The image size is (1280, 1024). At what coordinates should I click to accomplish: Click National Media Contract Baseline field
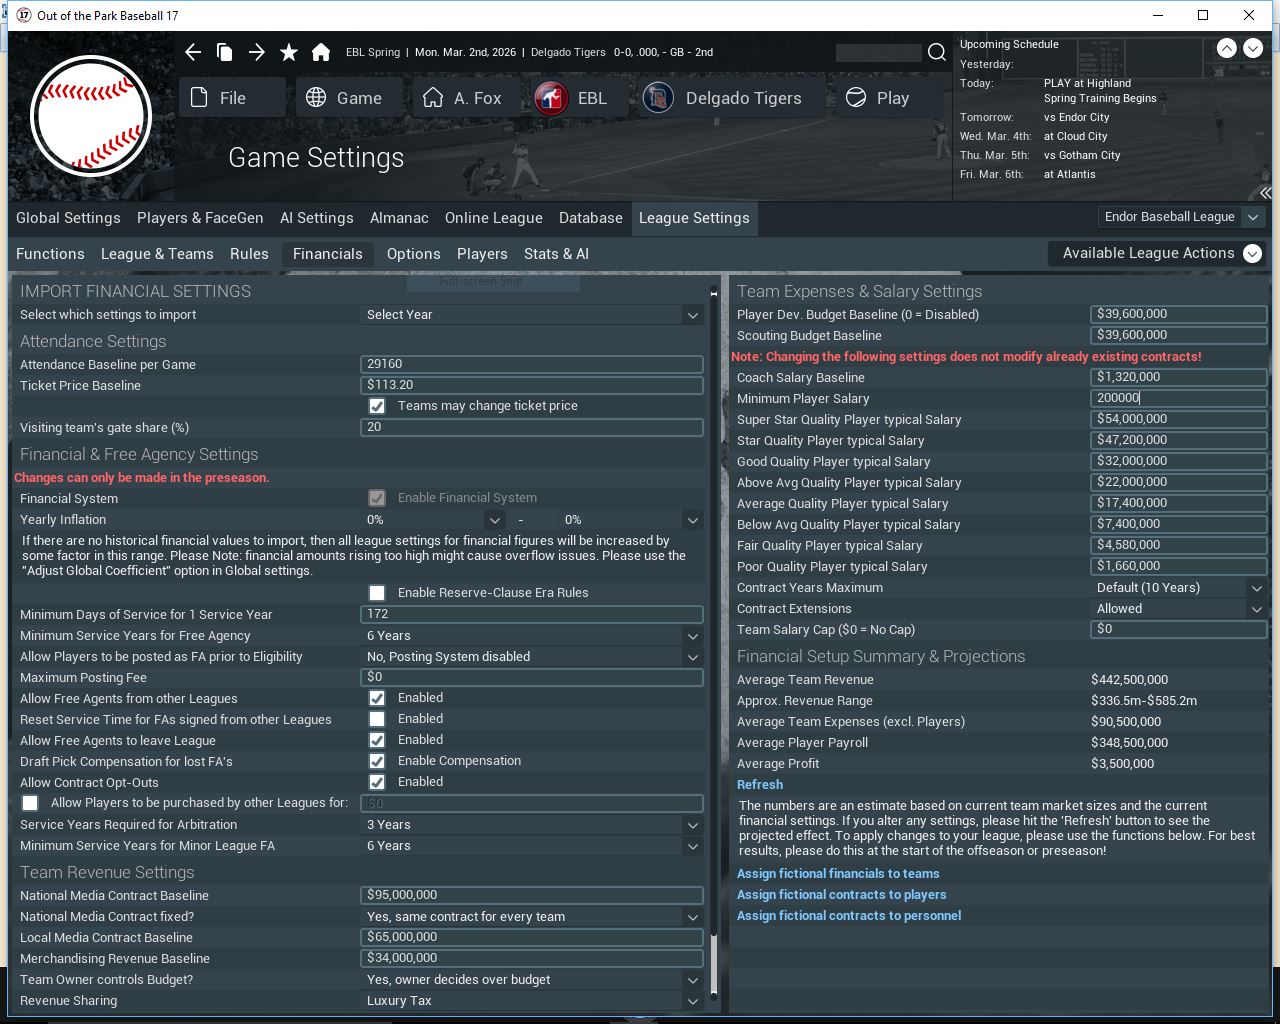(531, 895)
